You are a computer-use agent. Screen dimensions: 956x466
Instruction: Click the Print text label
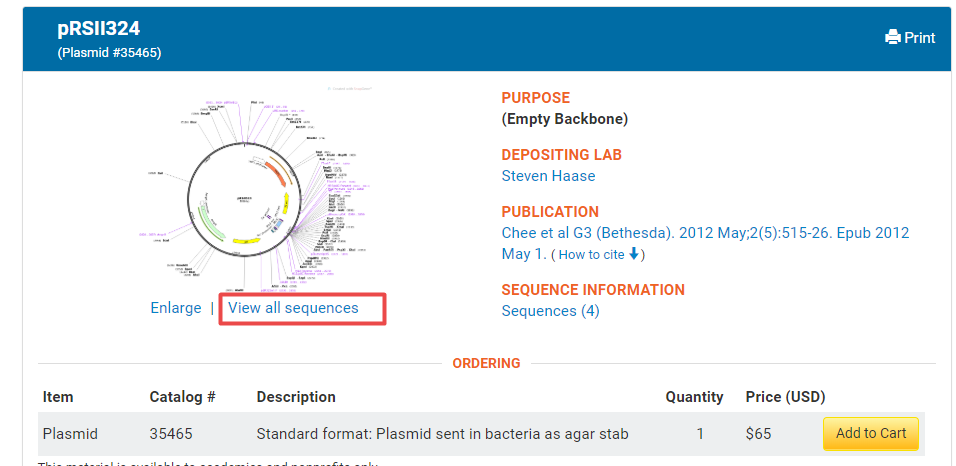tap(920, 38)
